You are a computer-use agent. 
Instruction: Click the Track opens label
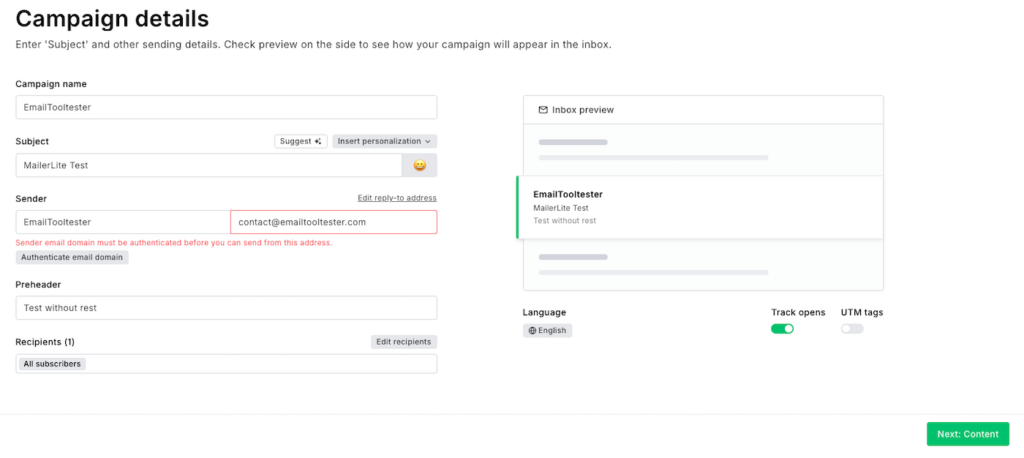click(x=798, y=312)
